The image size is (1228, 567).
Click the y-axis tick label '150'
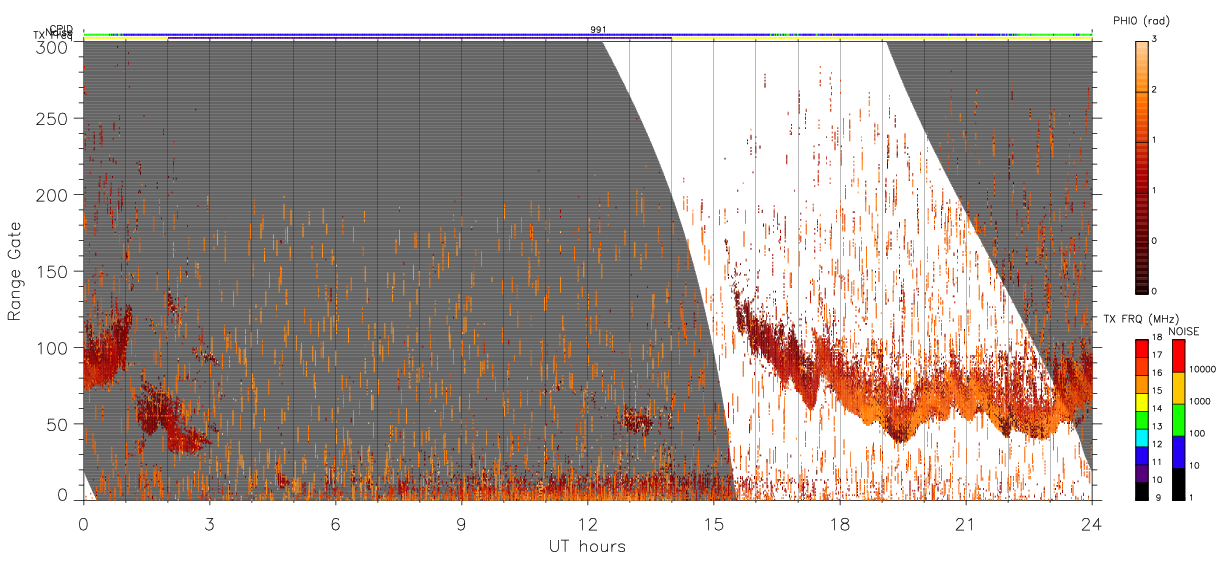point(52,271)
